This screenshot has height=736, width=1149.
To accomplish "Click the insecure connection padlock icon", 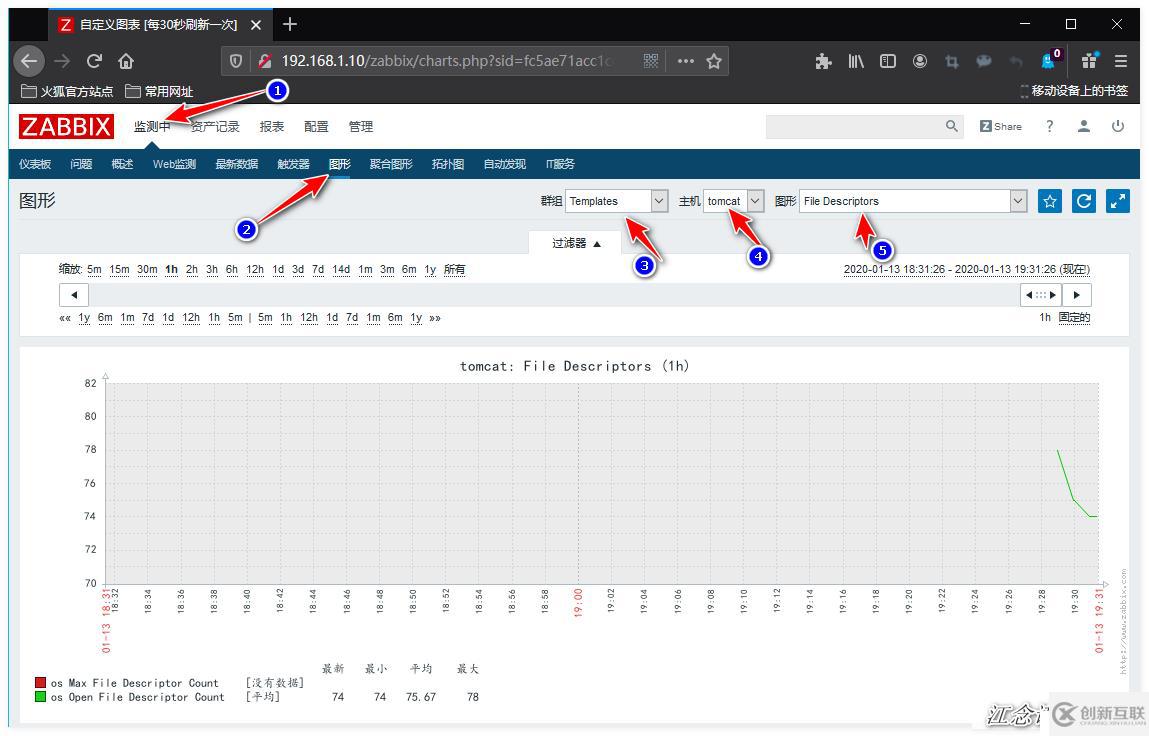I will [265, 61].
